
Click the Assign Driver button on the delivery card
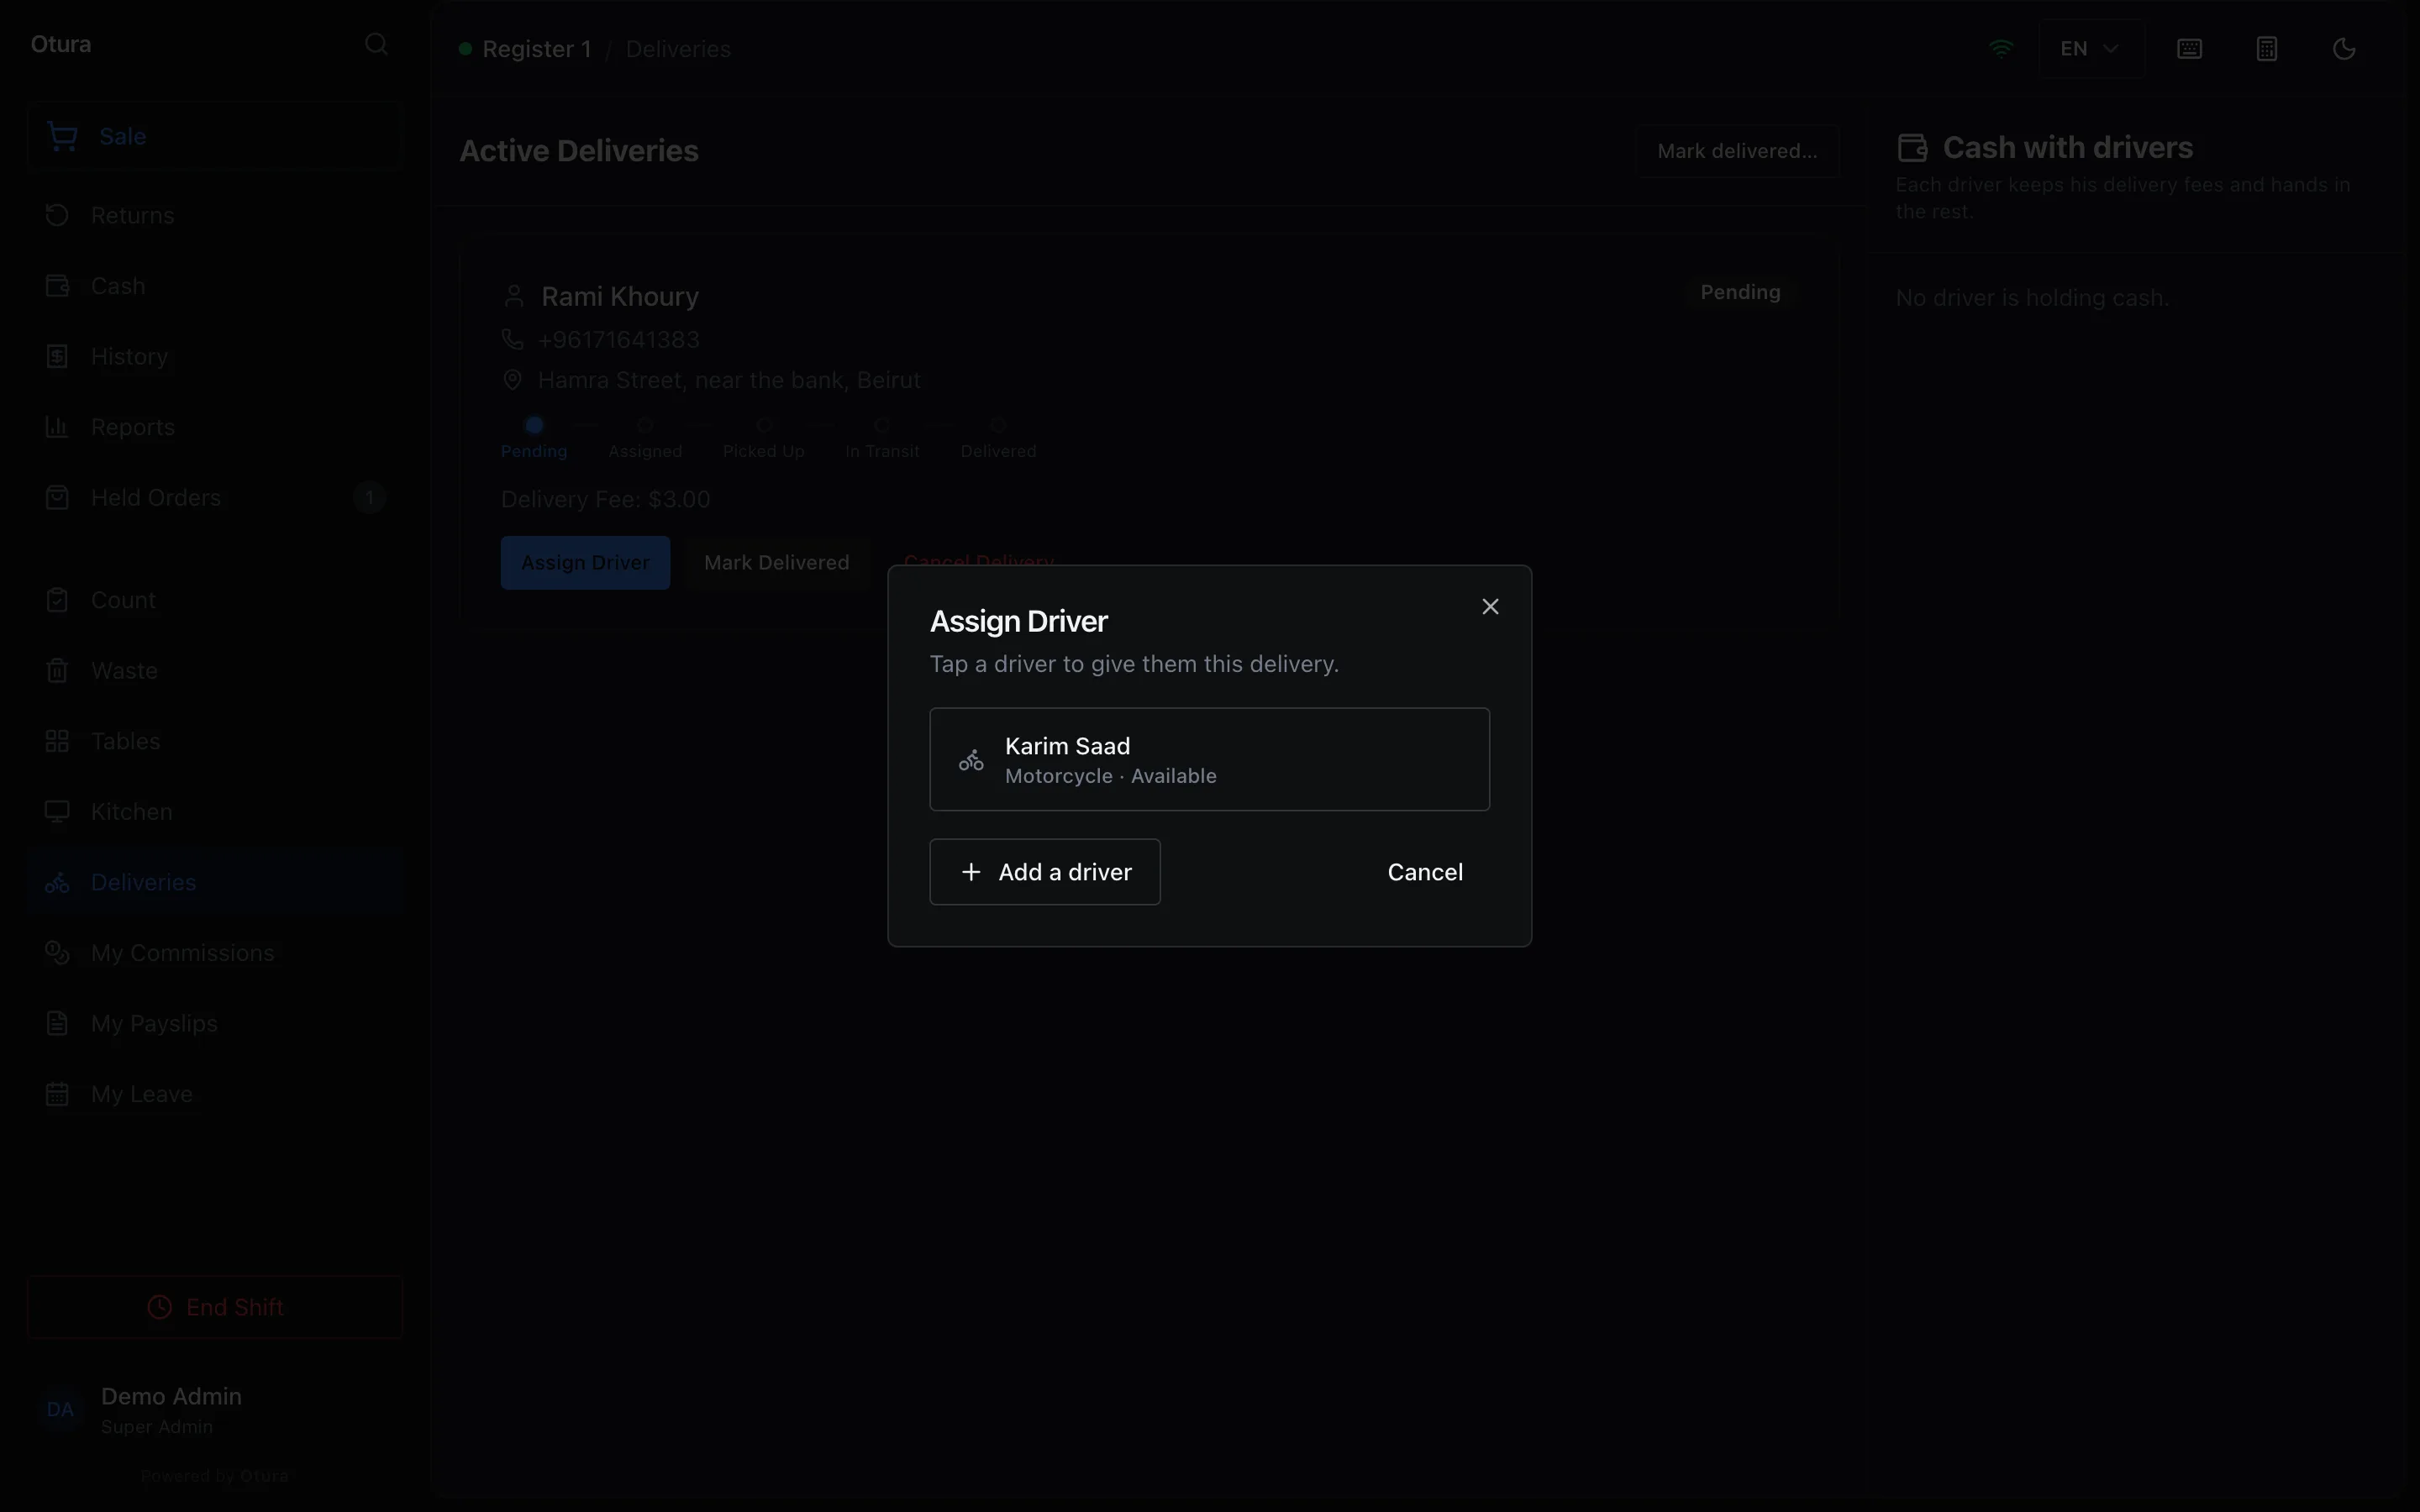pyautogui.click(x=585, y=563)
